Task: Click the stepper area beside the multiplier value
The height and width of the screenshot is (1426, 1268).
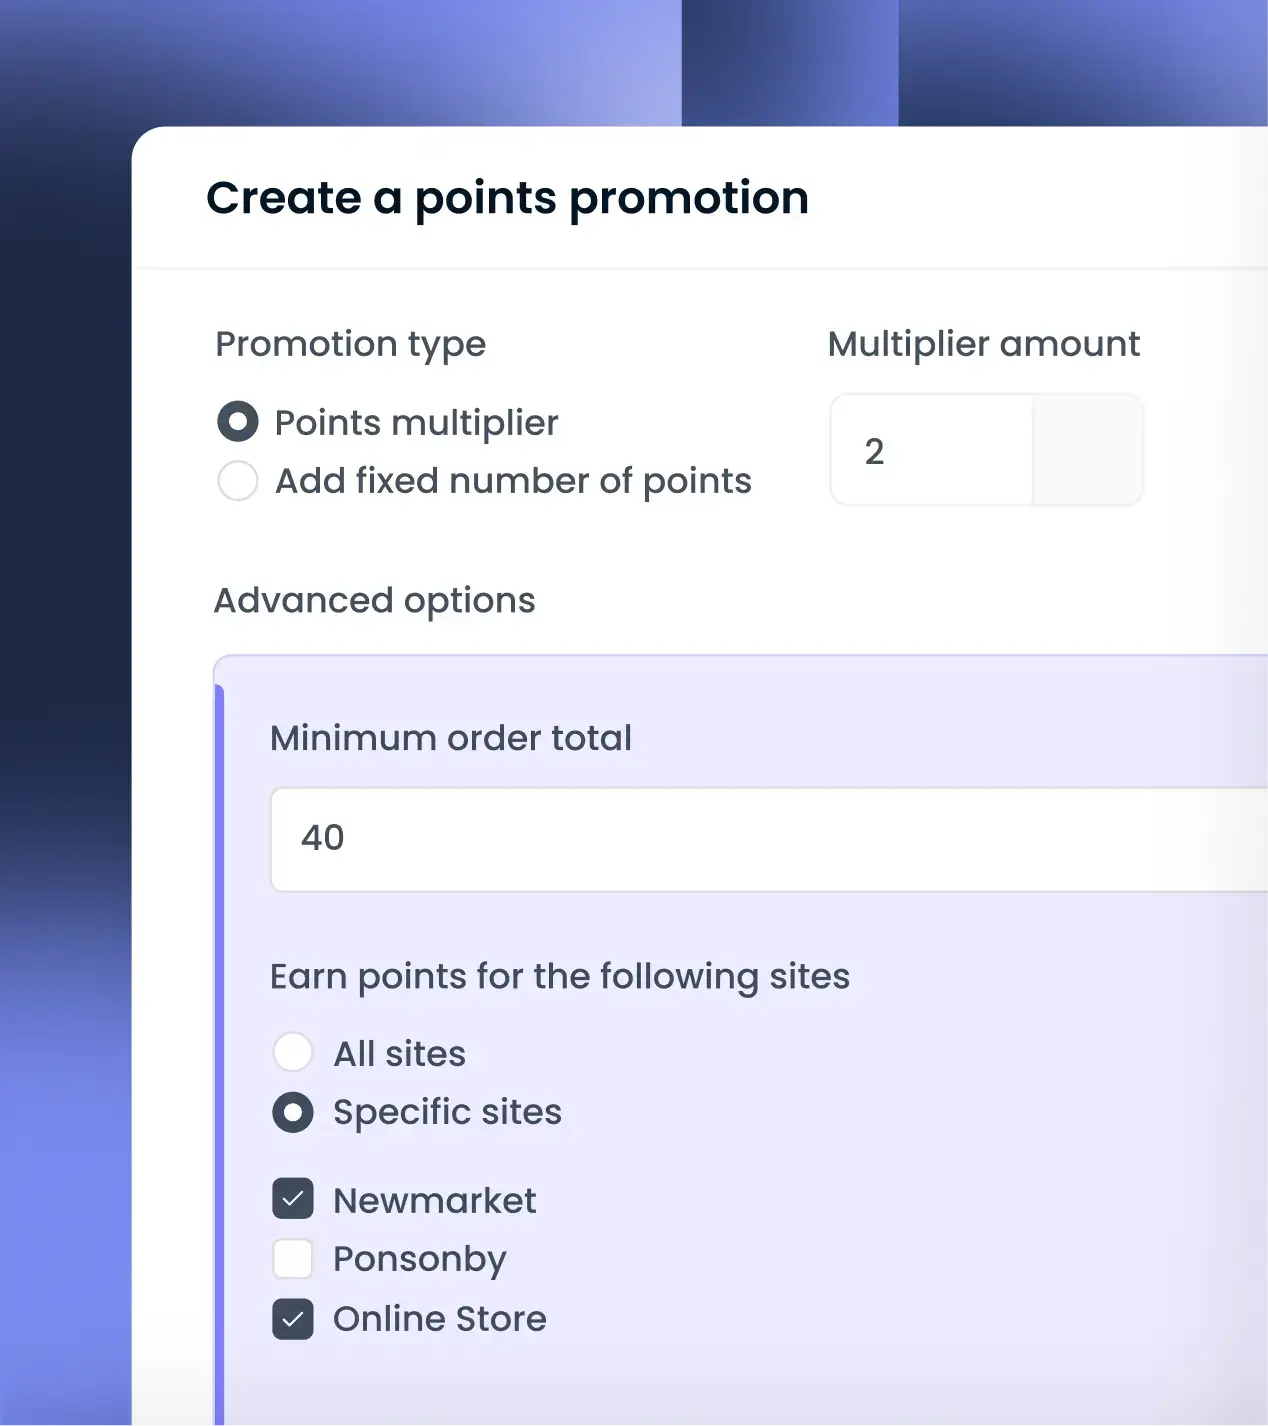Action: tap(1087, 450)
